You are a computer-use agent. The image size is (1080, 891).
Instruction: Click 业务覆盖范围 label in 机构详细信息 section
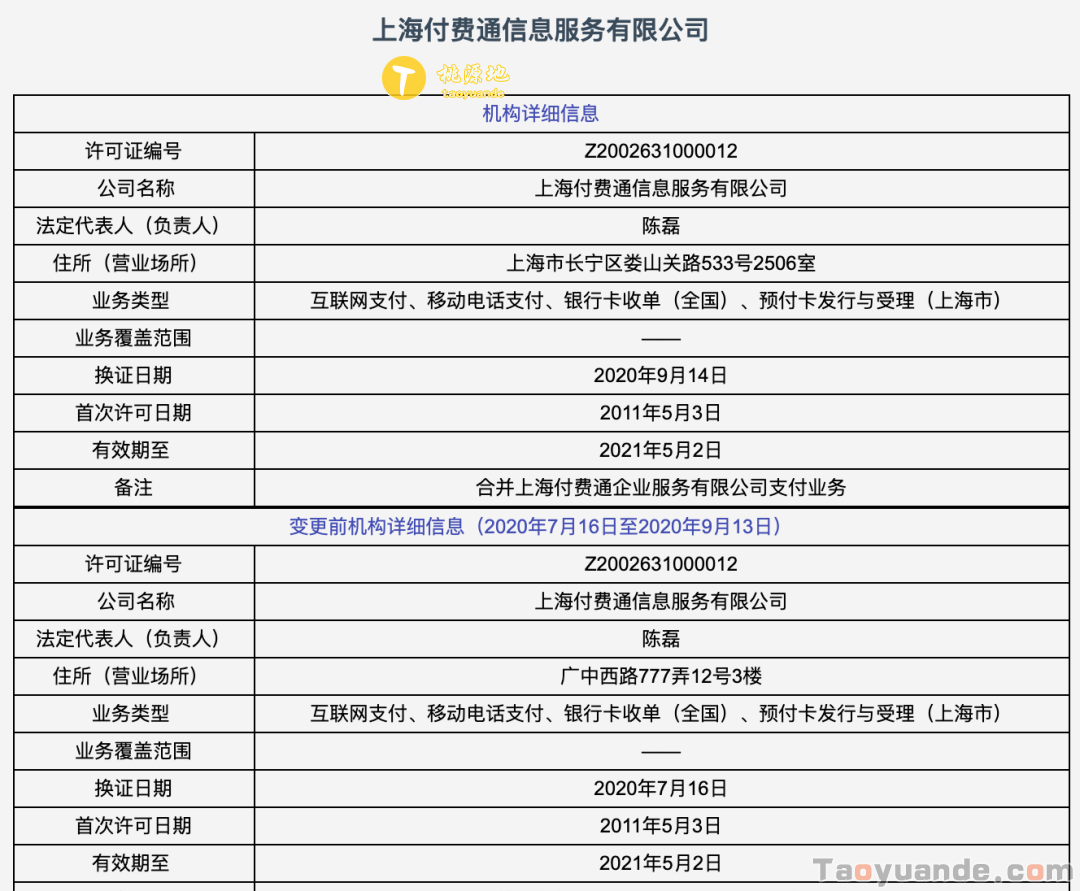(134, 338)
